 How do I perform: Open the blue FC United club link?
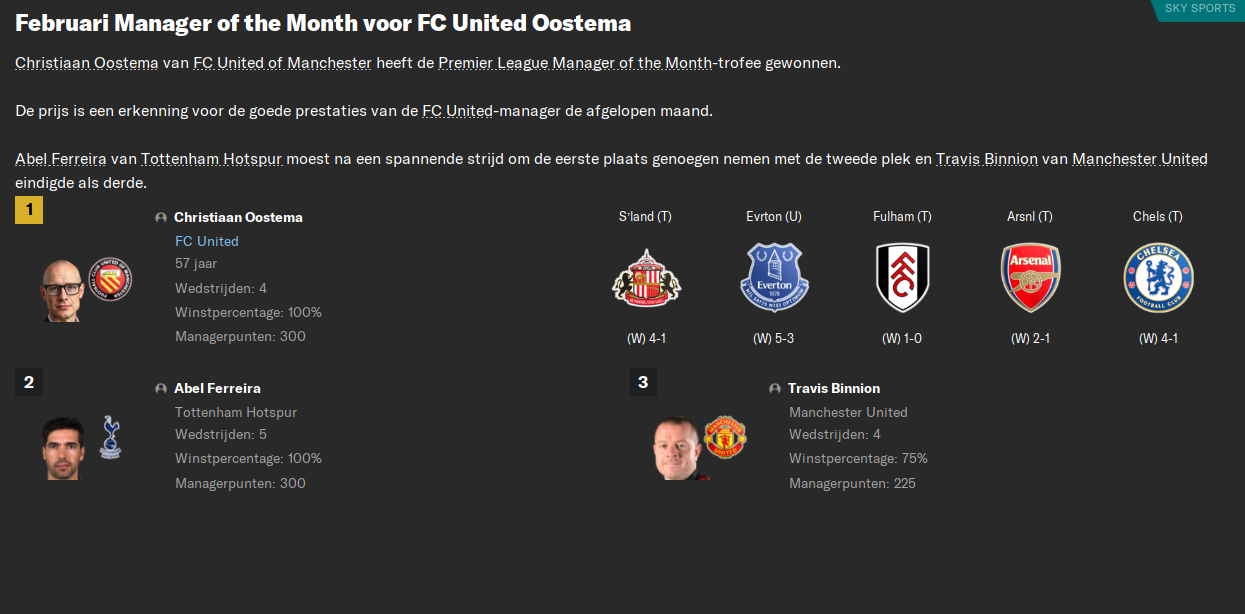pos(207,241)
